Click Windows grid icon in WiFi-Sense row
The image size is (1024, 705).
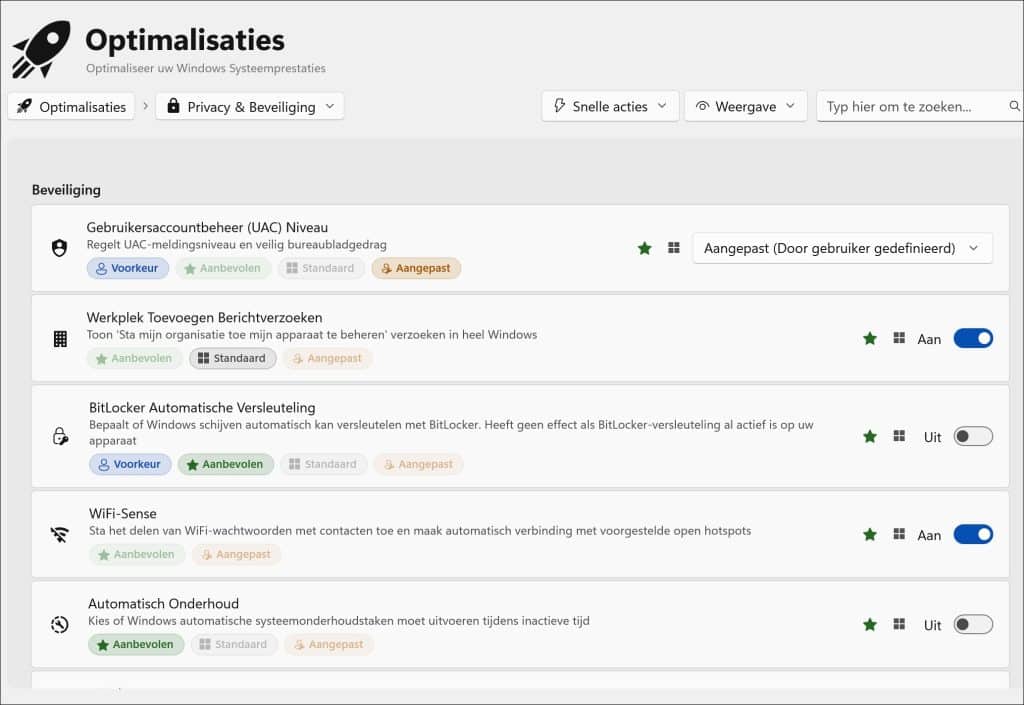click(x=899, y=535)
